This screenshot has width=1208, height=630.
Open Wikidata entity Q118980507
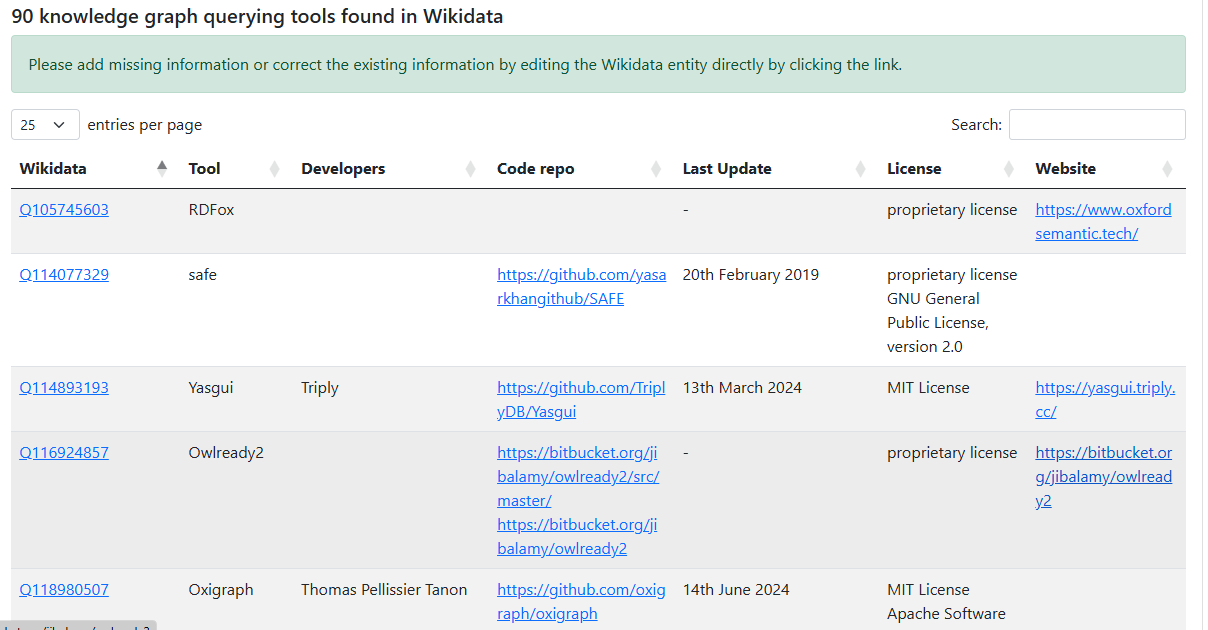(64, 590)
